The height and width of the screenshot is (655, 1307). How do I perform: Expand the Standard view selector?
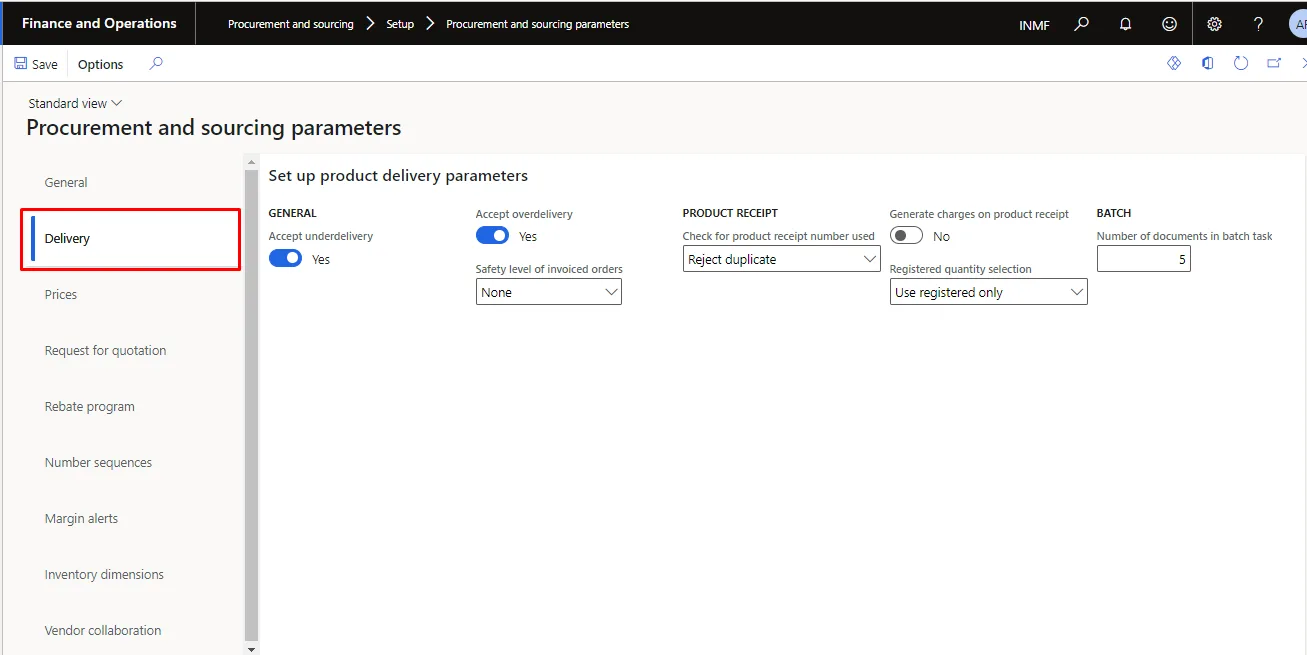75,103
